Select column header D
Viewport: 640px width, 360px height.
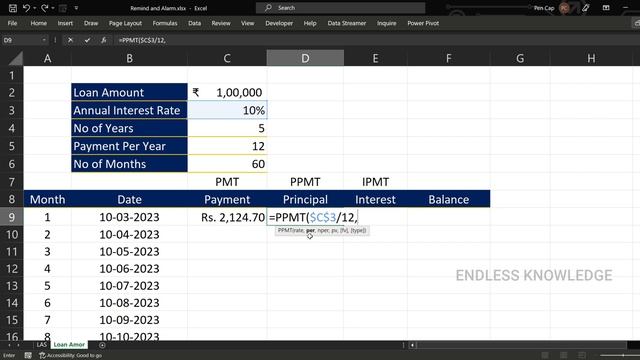[305, 58]
